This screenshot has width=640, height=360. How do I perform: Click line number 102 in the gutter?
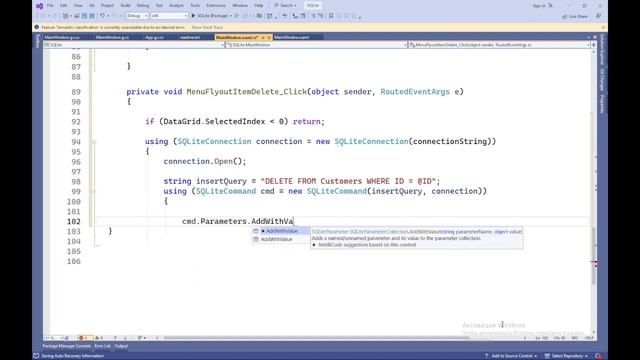click(x=74, y=221)
